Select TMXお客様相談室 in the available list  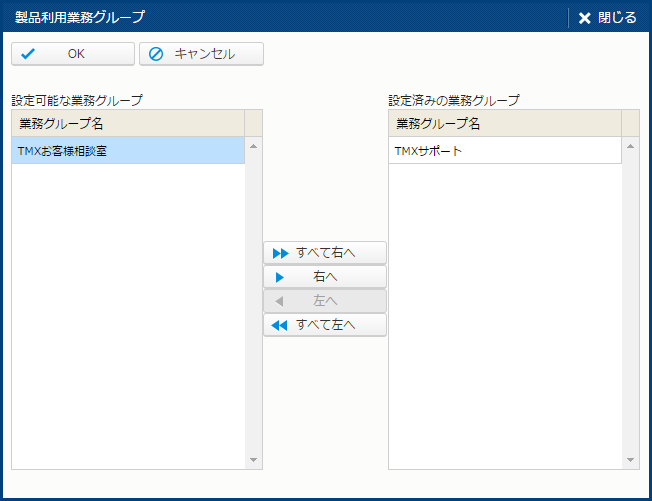pos(128,151)
